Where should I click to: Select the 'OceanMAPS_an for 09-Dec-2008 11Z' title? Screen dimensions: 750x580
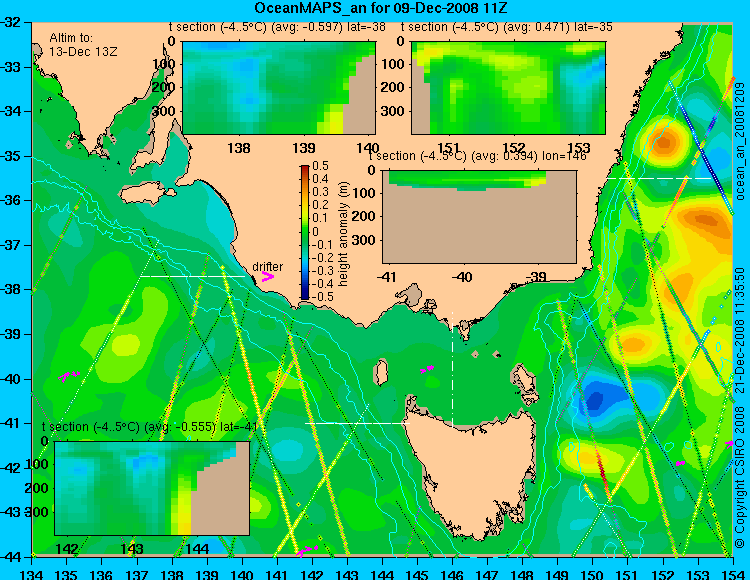(x=381, y=8)
